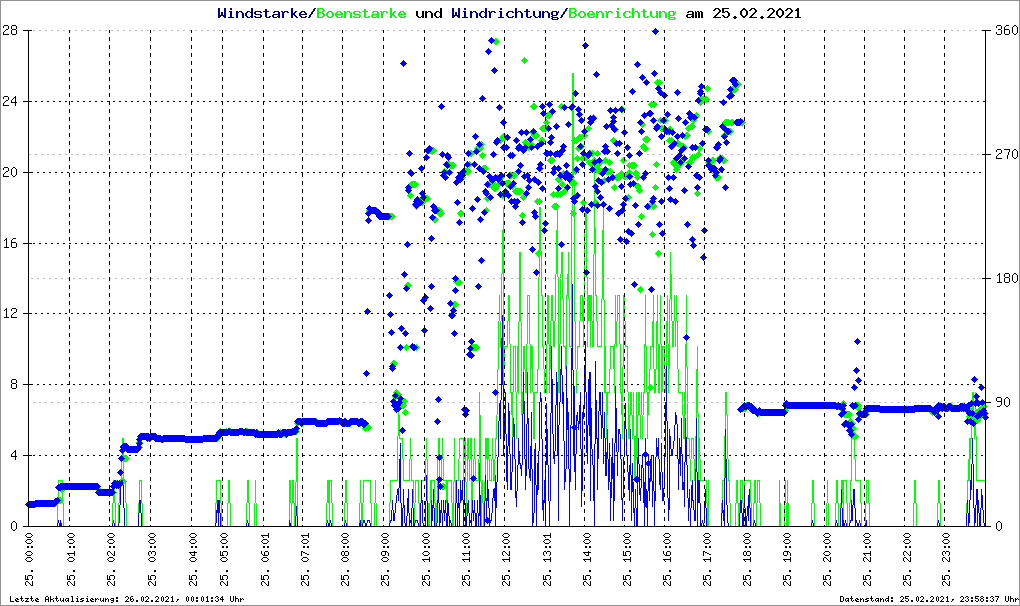The image size is (1020, 606).
Task: Click the 360 degree label on right axis
Action: [x=1005, y=30]
